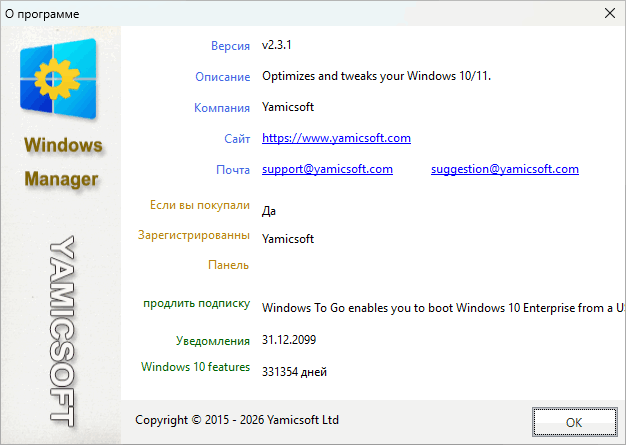Click the 'продлить подписку' label
The height and width of the screenshot is (445, 626).
pyautogui.click(x=196, y=304)
